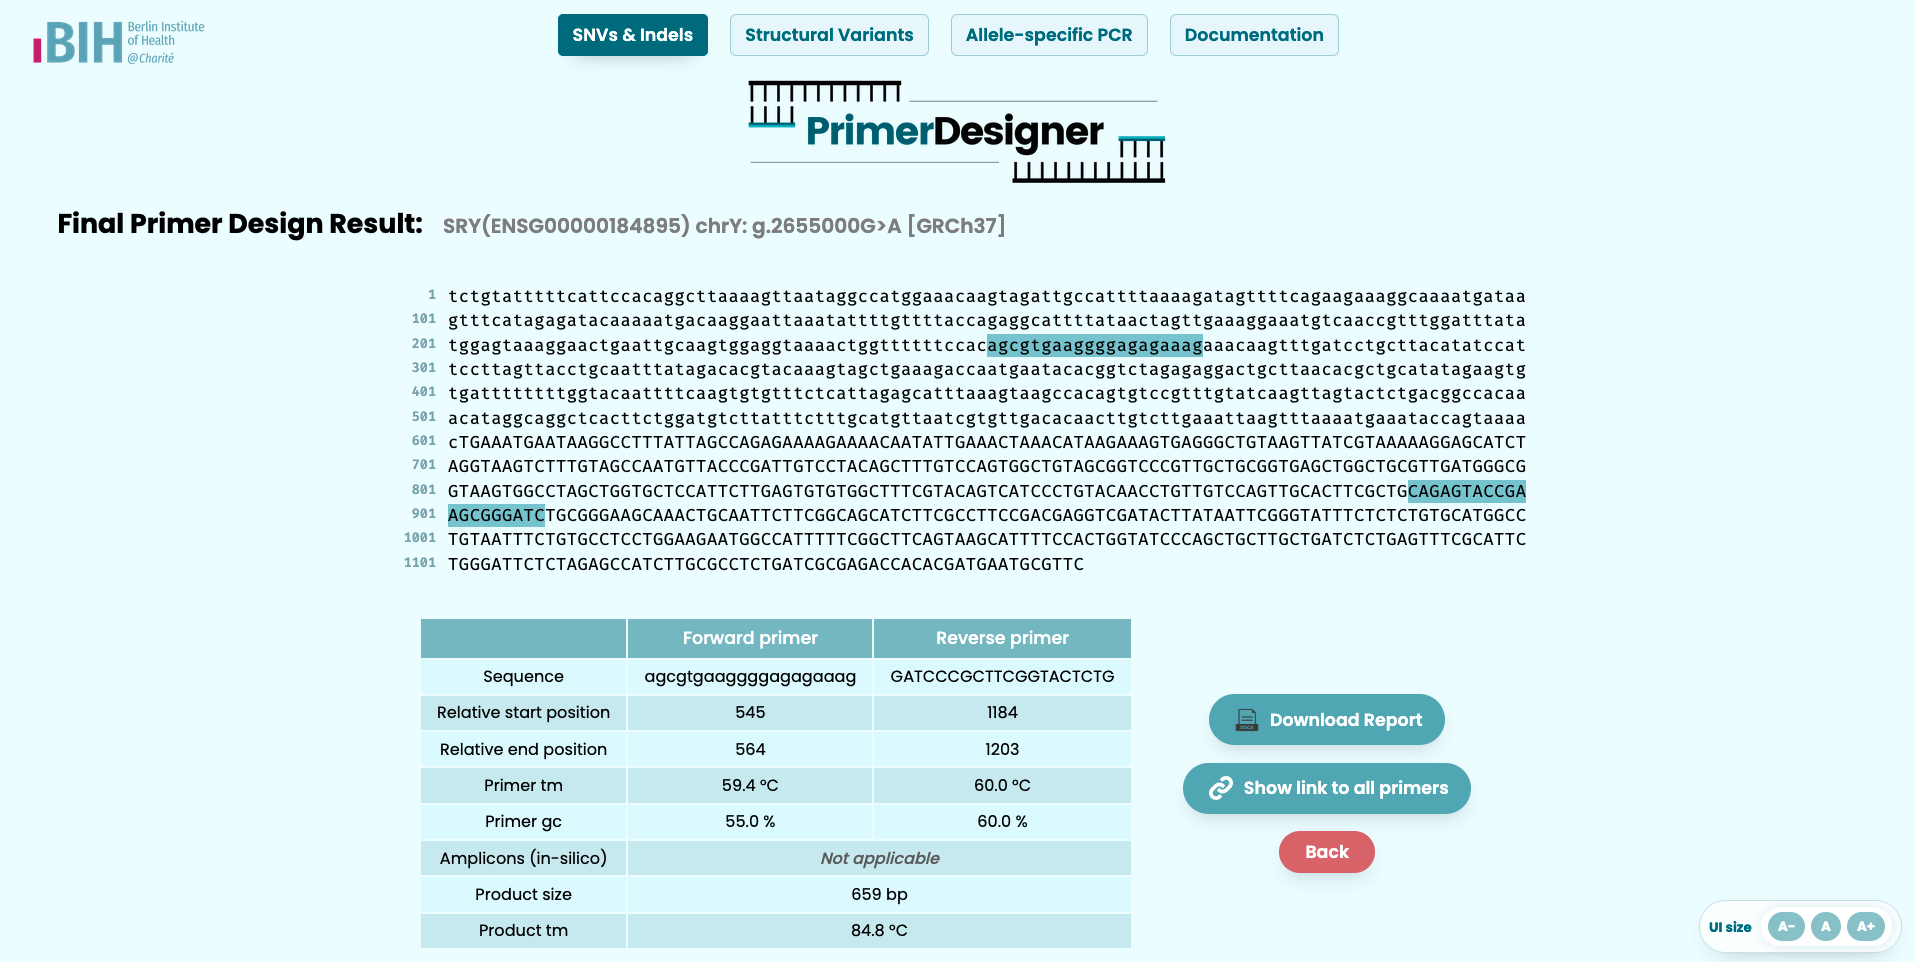
Task: Click the Not applicable amplicons cell
Action: [879, 858]
